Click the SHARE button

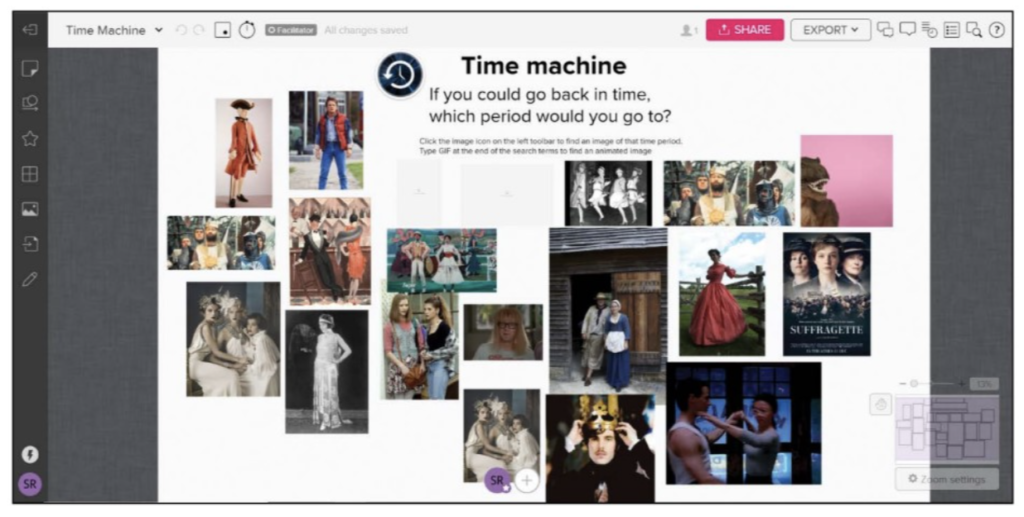click(744, 30)
